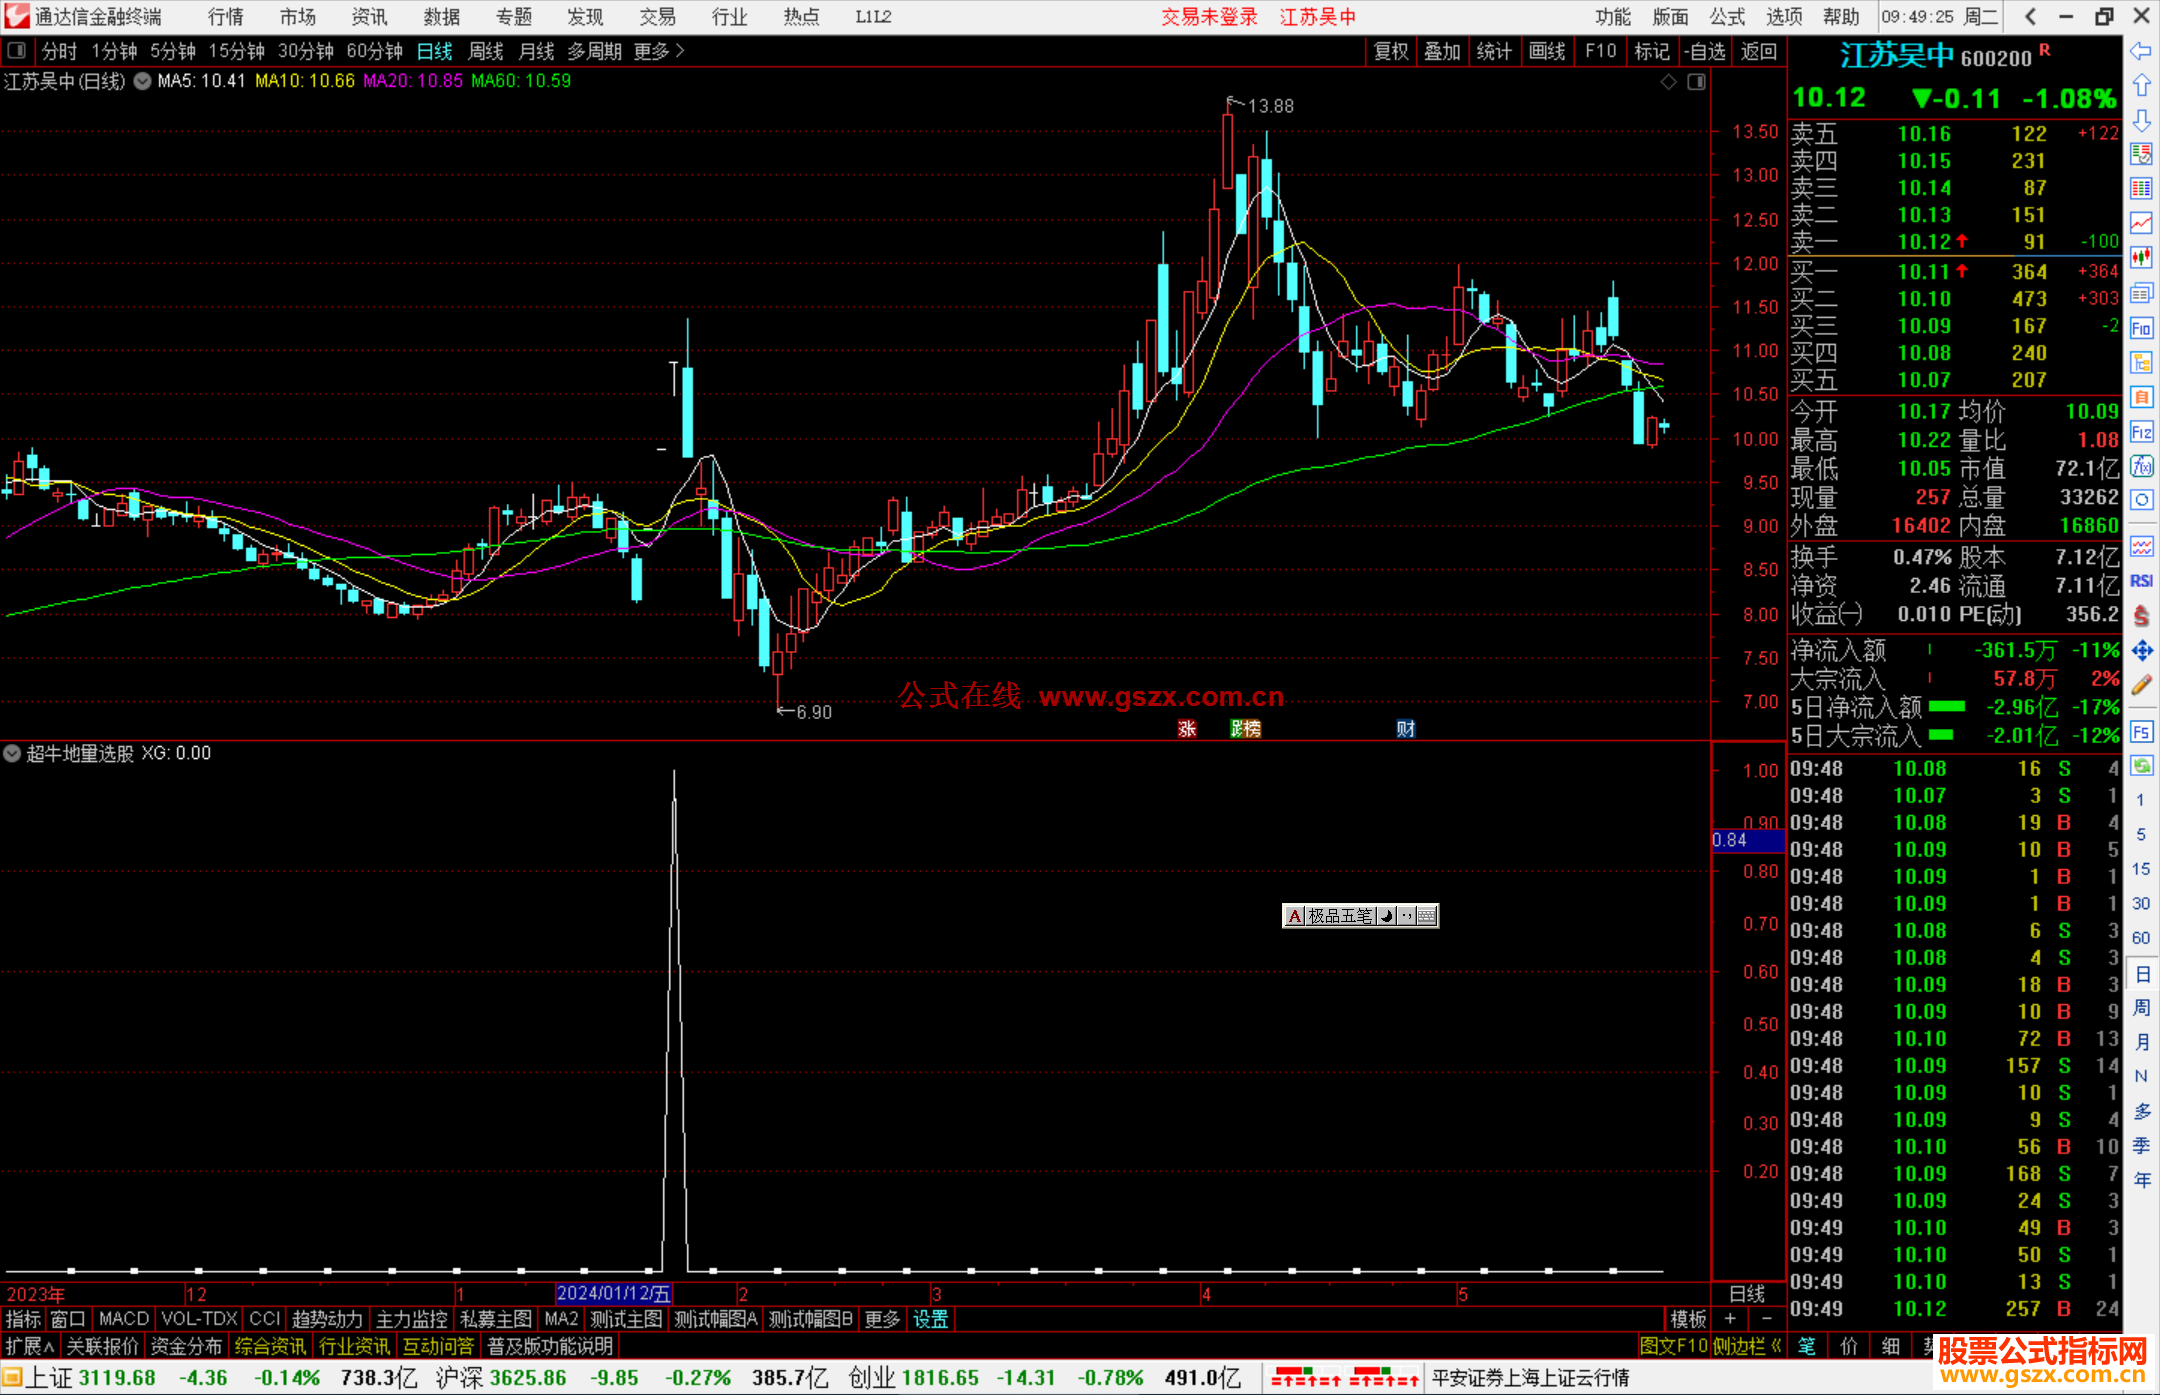Expand the 更多 periods dropdown
The width and height of the screenshot is (2160, 1395).
click(658, 51)
